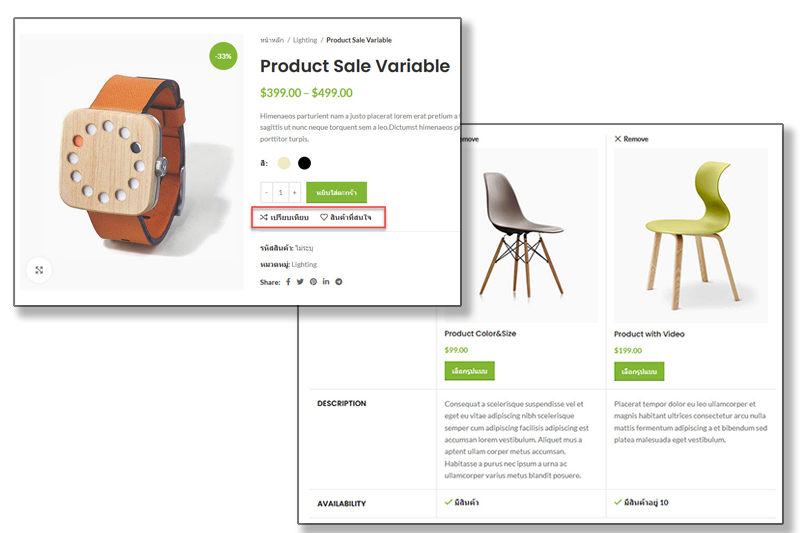Share via LinkedIn icon

(x=326, y=282)
